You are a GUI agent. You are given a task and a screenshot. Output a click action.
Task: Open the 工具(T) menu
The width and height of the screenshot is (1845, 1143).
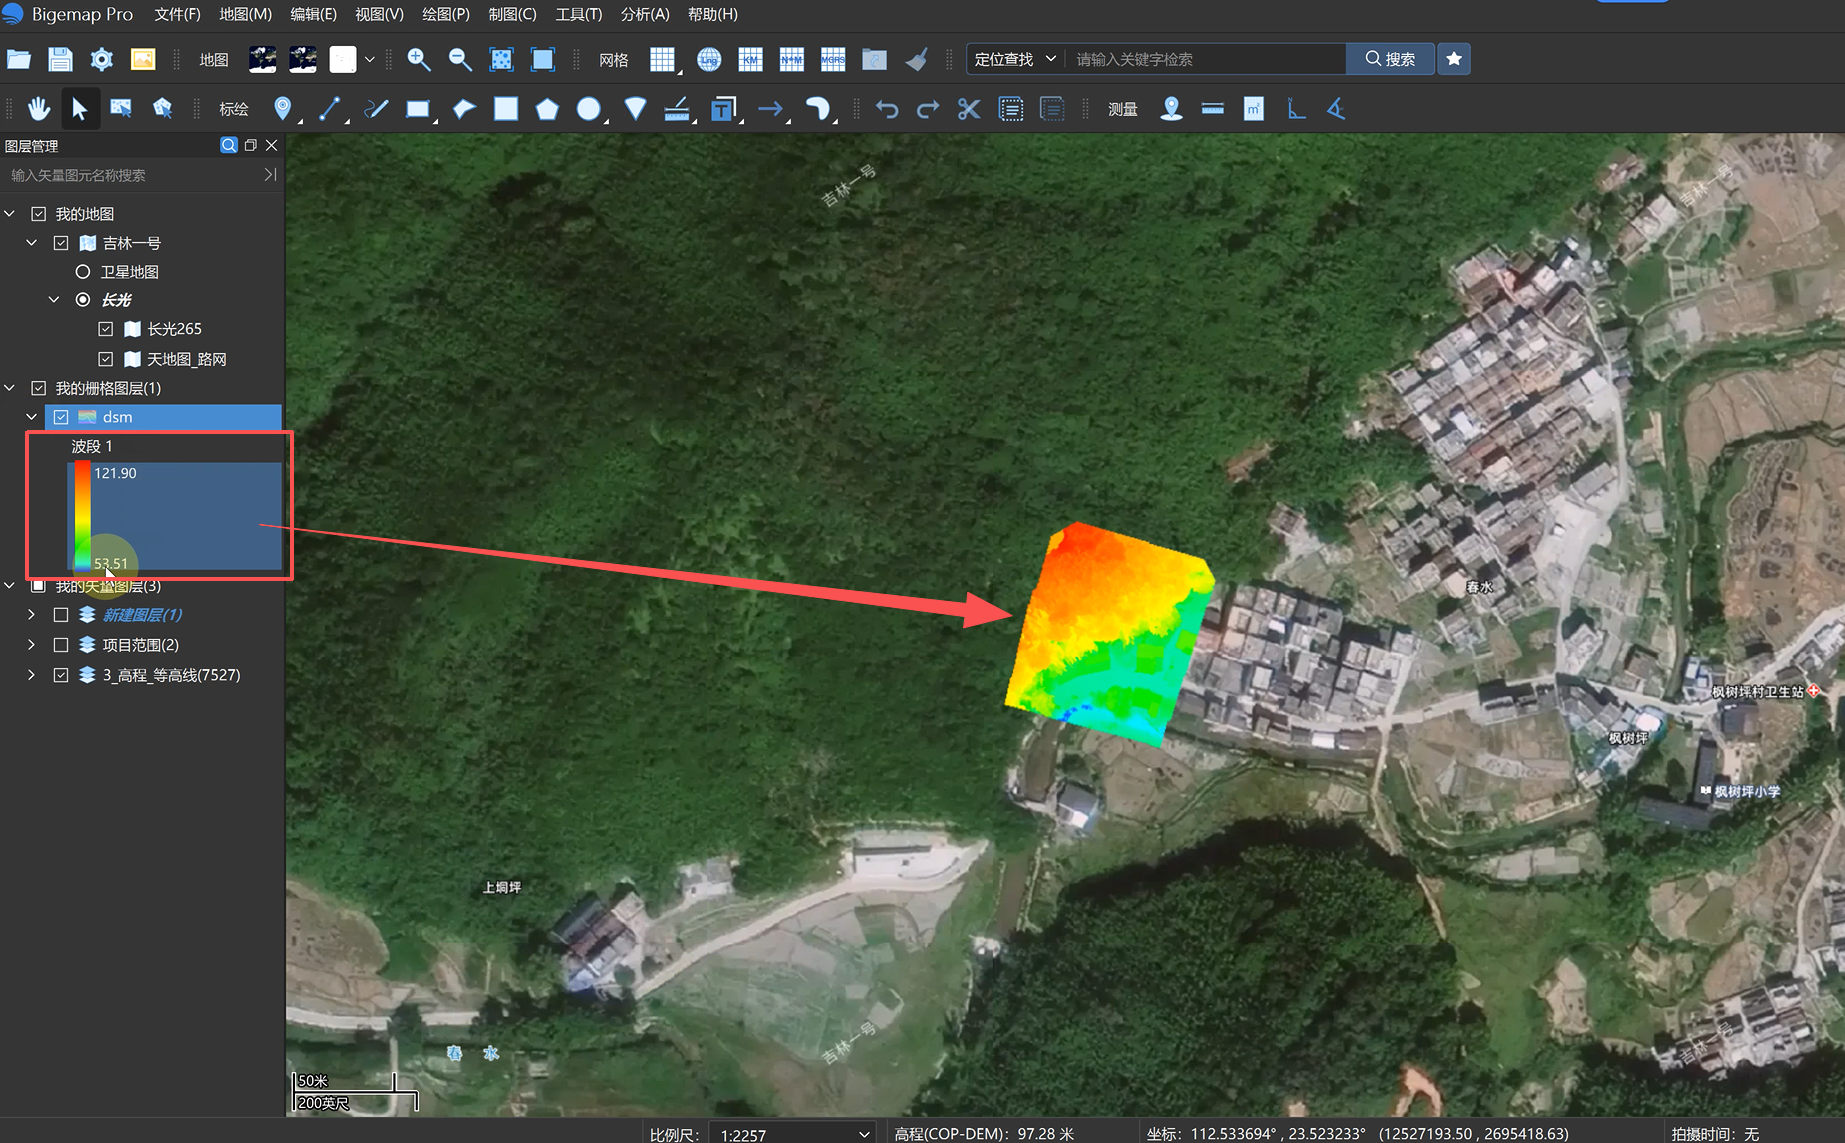click(579, 14)
